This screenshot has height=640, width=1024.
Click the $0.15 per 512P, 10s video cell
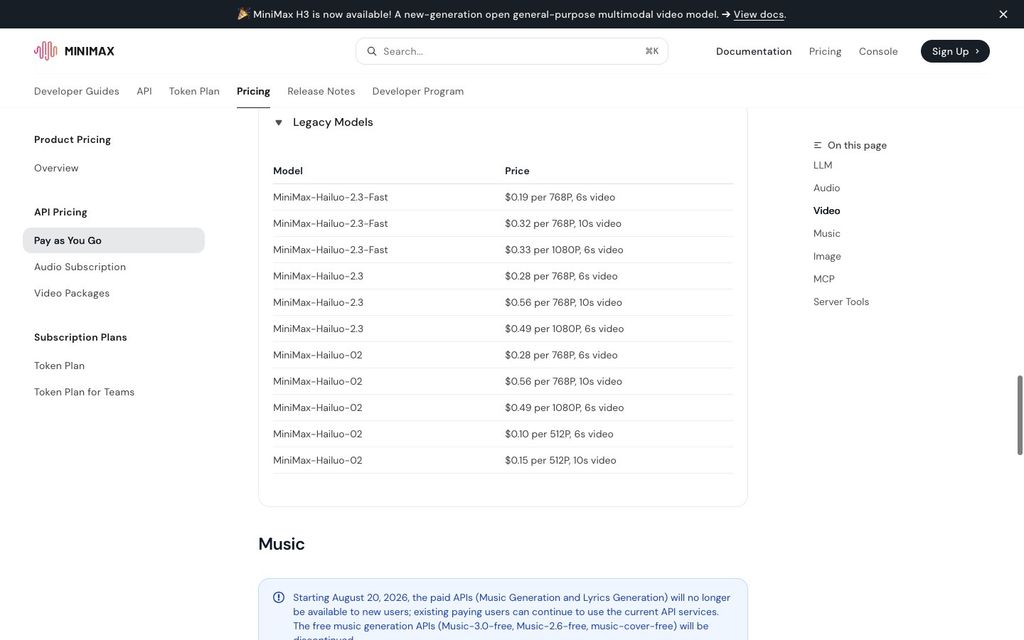(x=560, y=460)
